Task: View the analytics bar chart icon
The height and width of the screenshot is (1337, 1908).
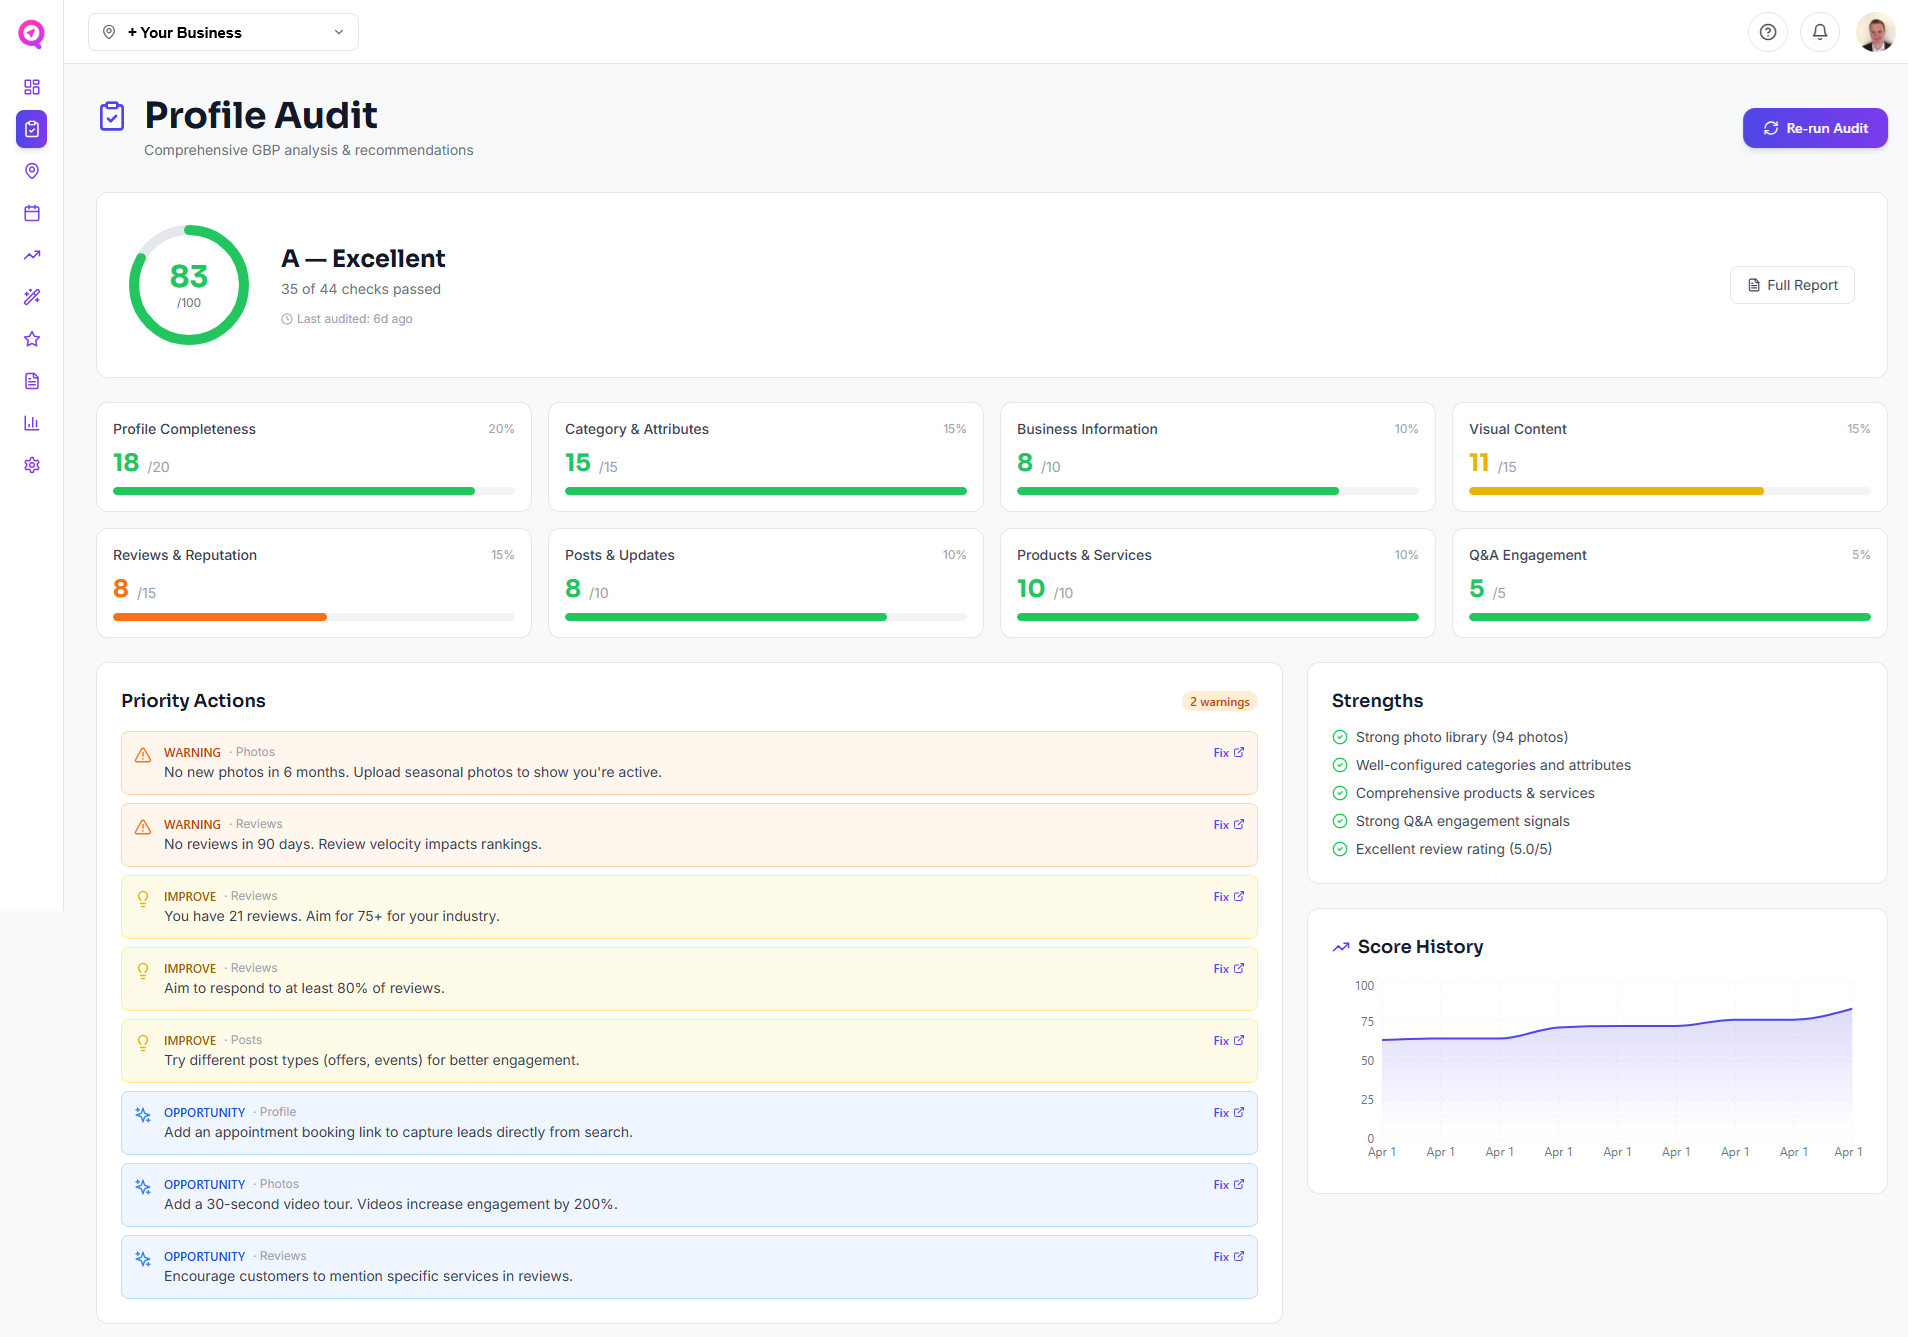Action: (31, 423)
